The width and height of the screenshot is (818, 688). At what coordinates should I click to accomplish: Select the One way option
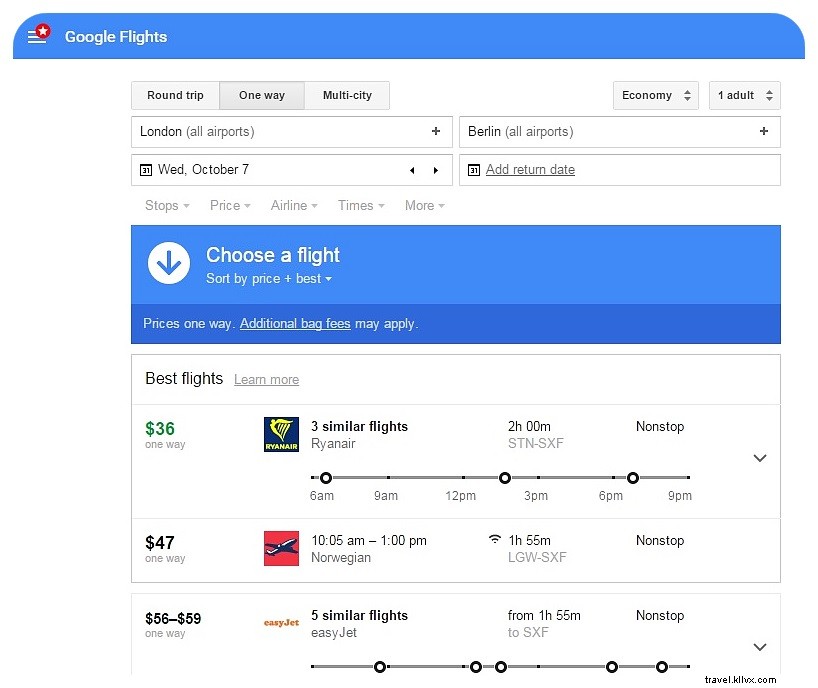262,95
